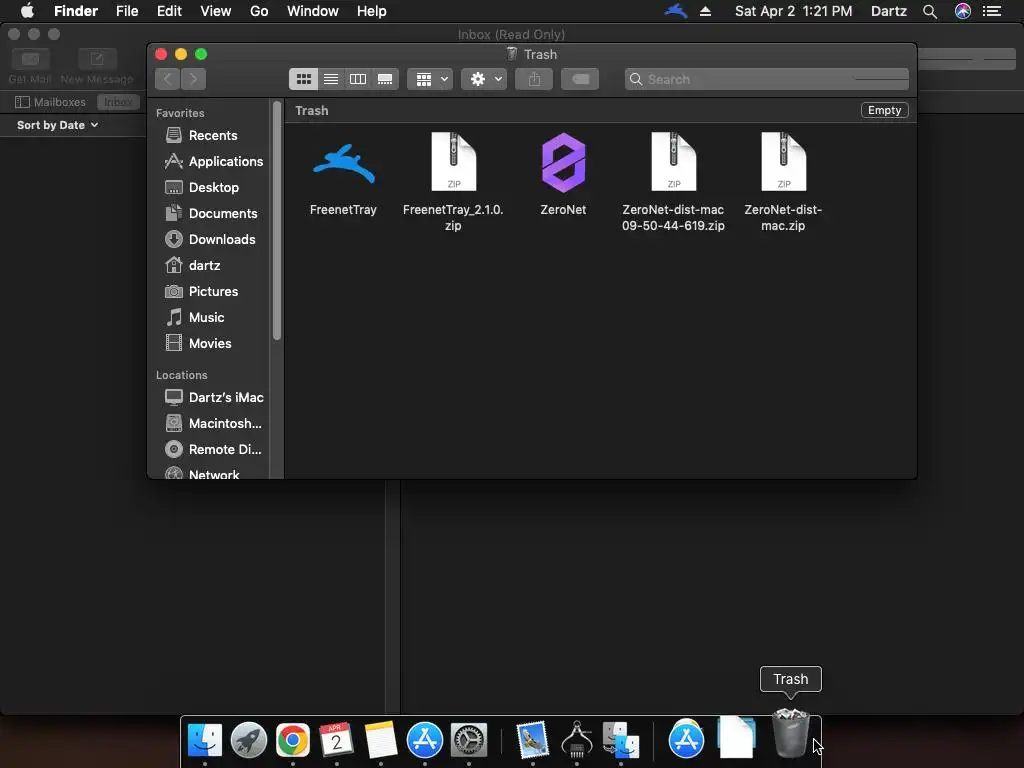Screen dimensions: 1024x768
Task: Select the Inbox tab in Mail window
Action: (x=118, y=102)
